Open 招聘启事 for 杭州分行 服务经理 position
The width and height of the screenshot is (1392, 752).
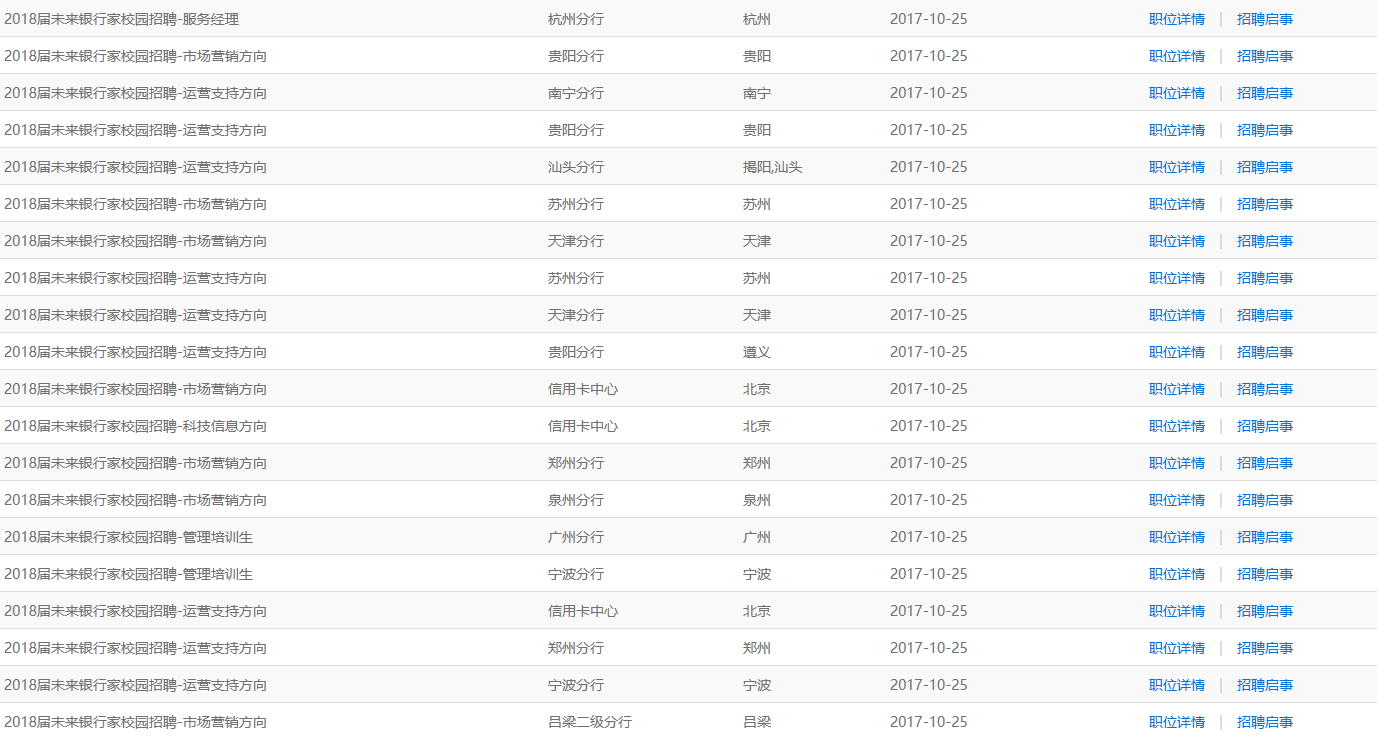[1264, 19]
